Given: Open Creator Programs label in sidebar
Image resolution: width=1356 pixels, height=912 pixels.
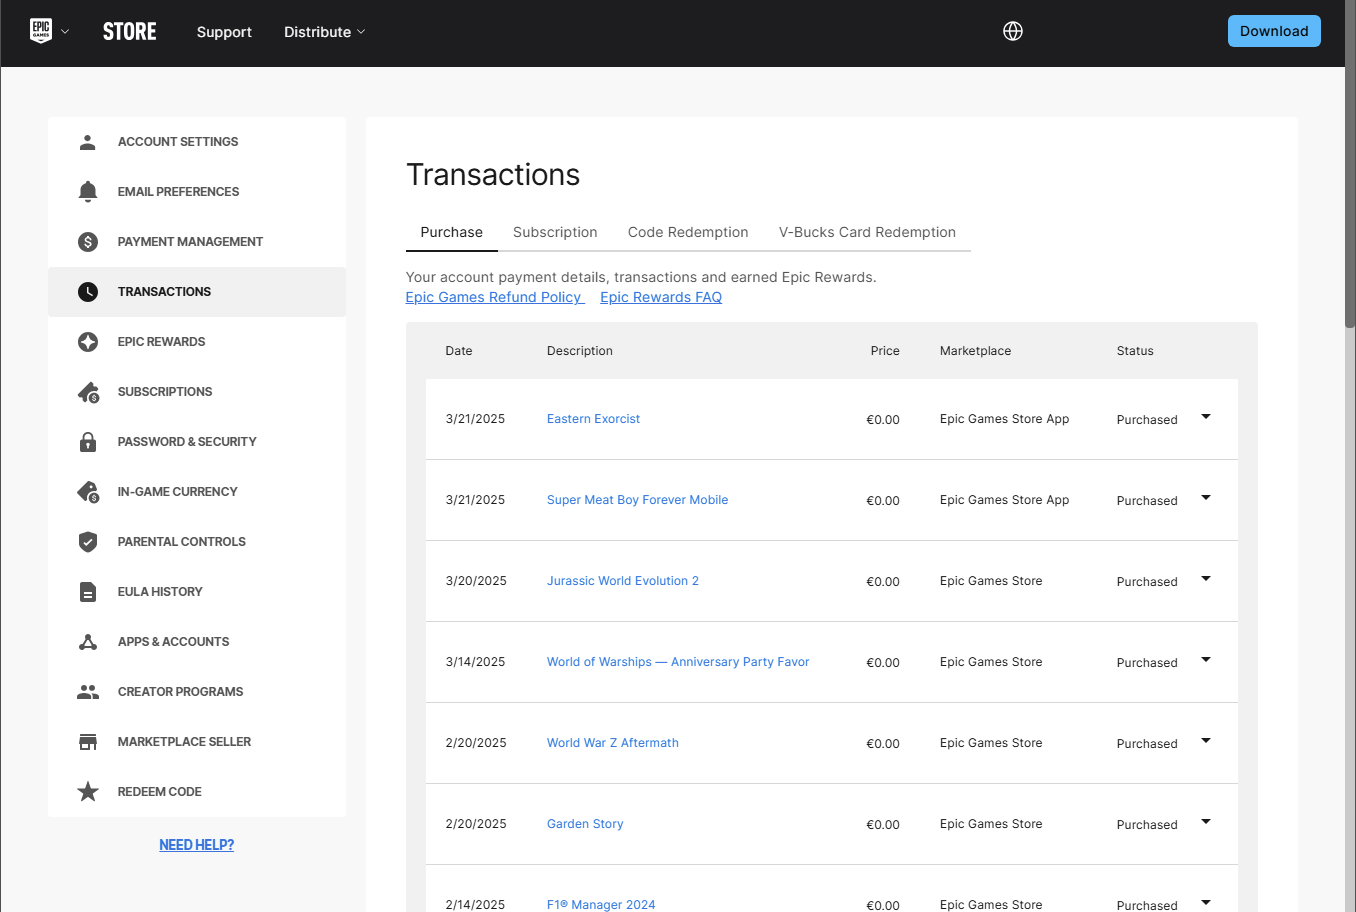Looking at the screenshot, I should [x=180, y=692].
